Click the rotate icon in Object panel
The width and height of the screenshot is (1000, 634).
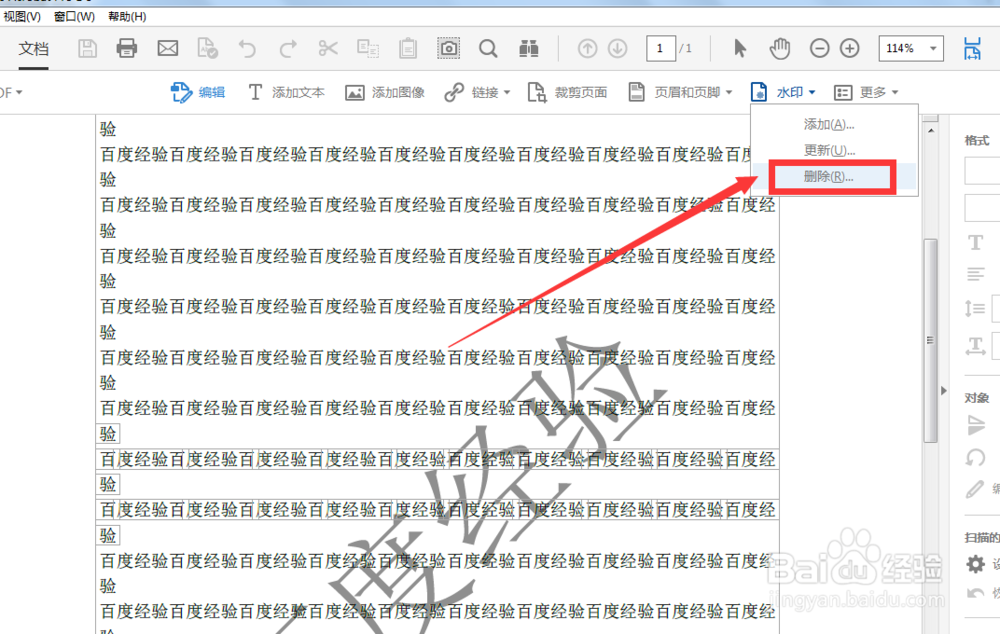pyautogui.click(x=975, y=457)
